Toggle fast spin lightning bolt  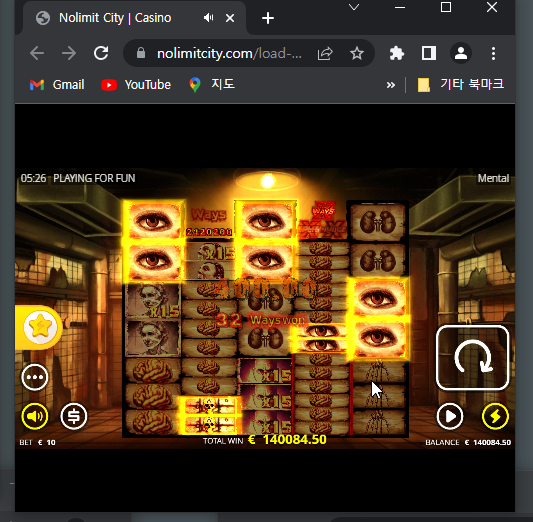point(495,416)
